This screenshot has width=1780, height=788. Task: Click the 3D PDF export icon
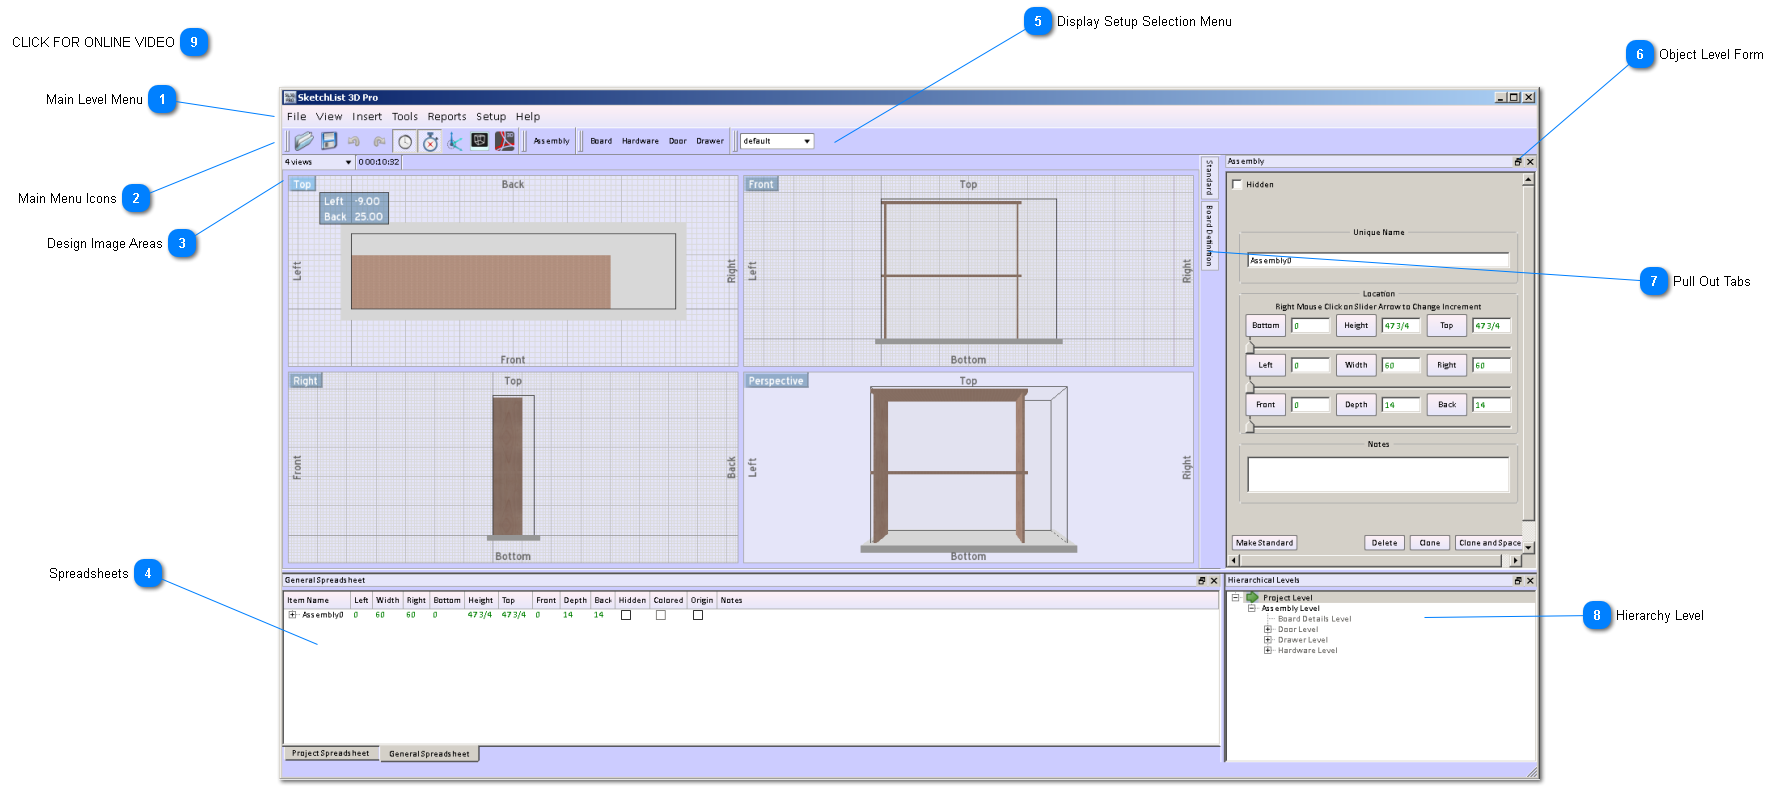point(505,141)
